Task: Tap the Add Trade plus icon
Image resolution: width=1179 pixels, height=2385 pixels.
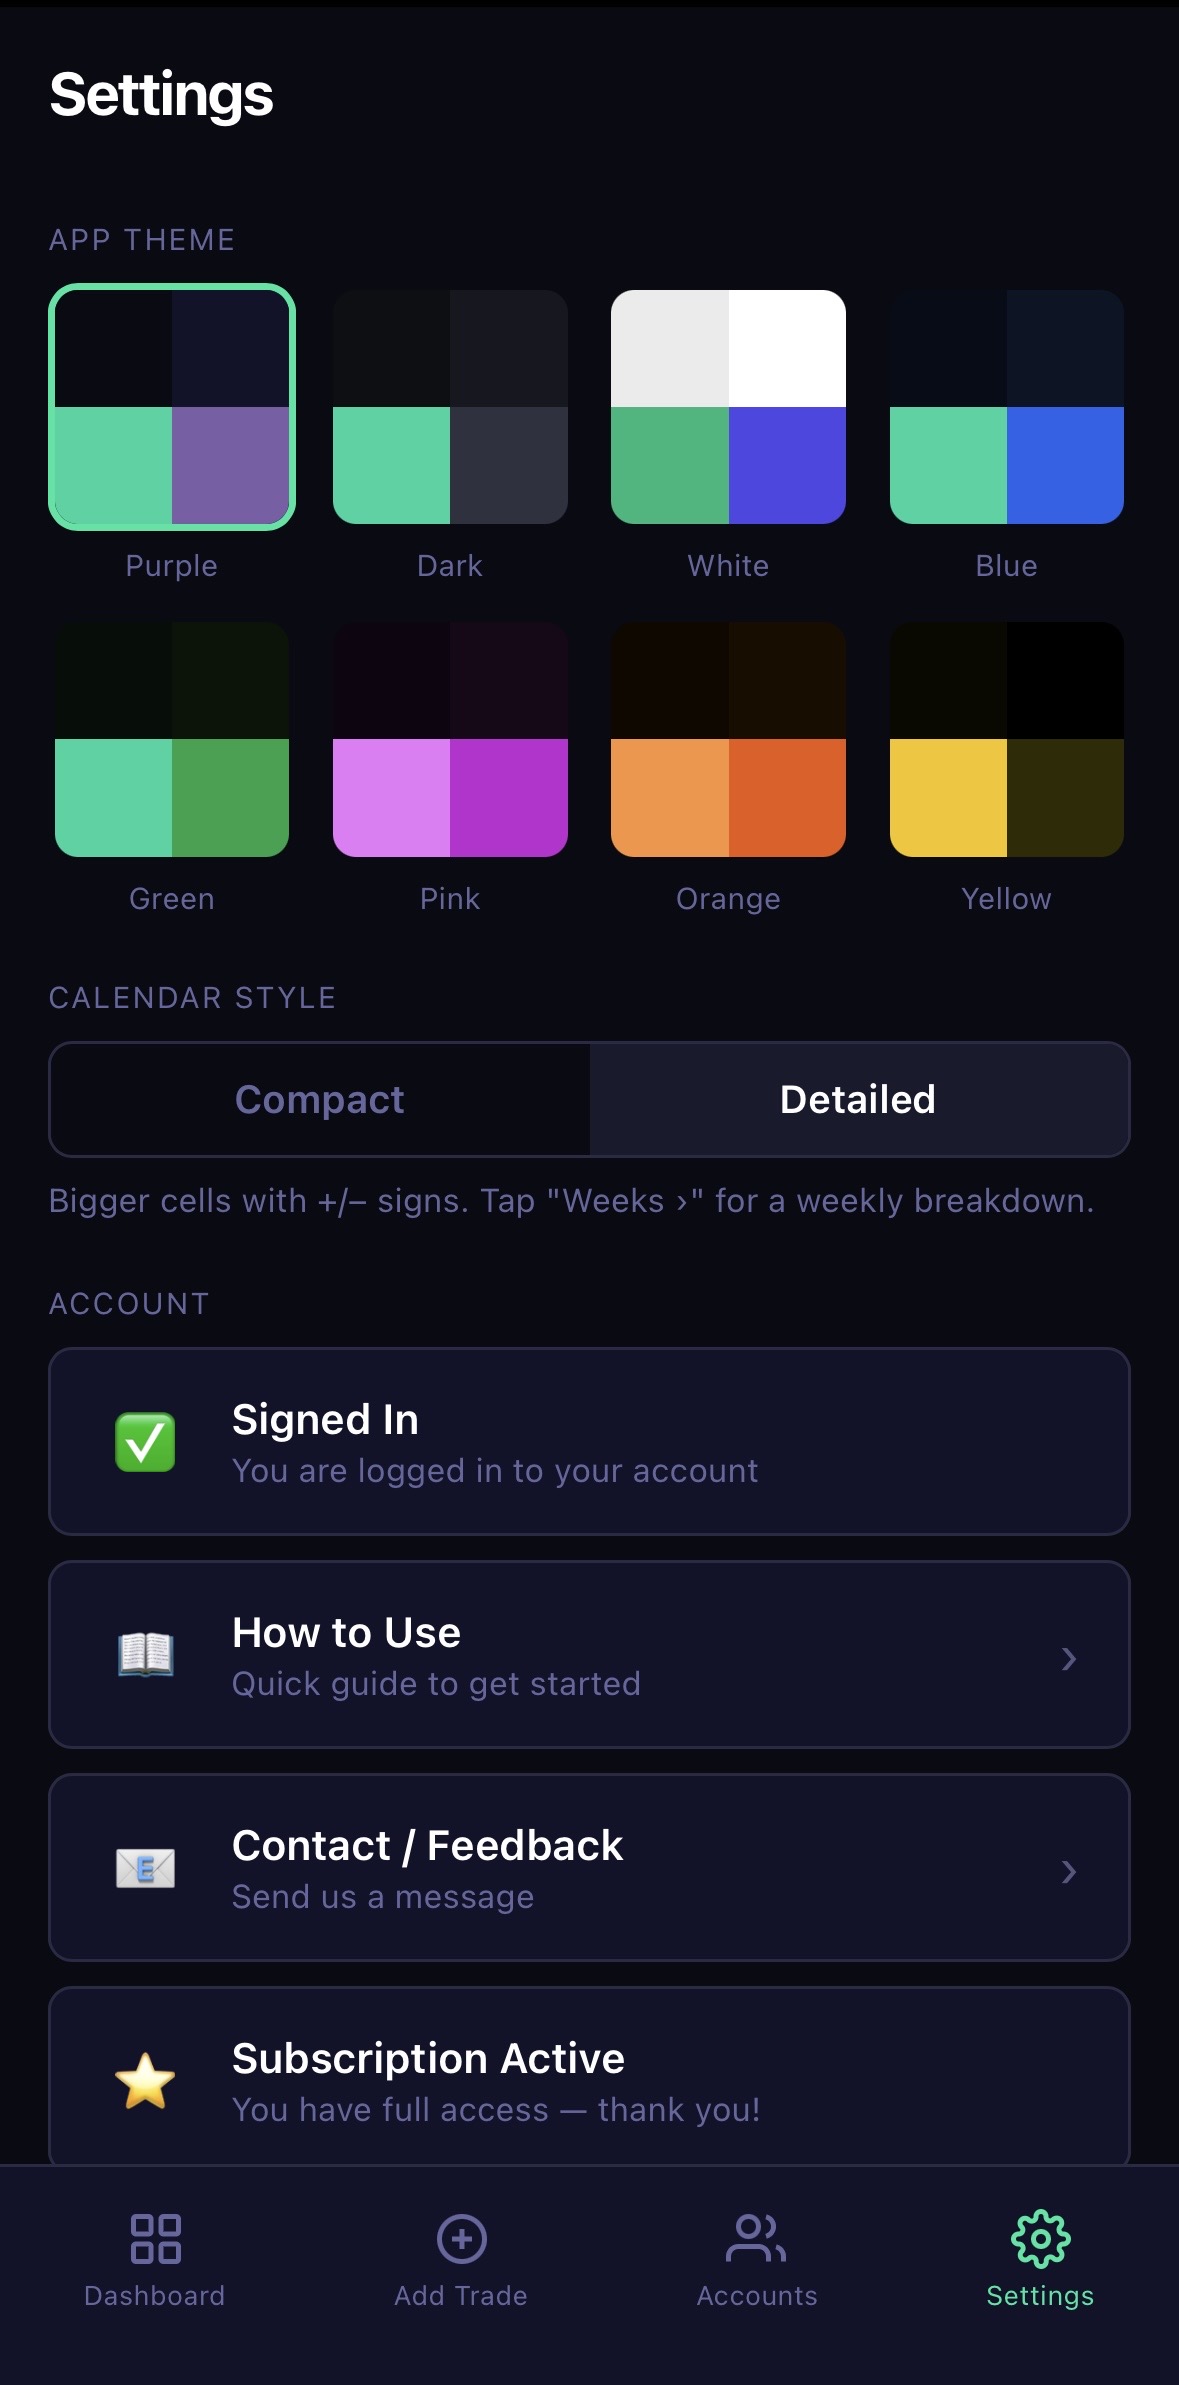Action: pos(461,2238)
